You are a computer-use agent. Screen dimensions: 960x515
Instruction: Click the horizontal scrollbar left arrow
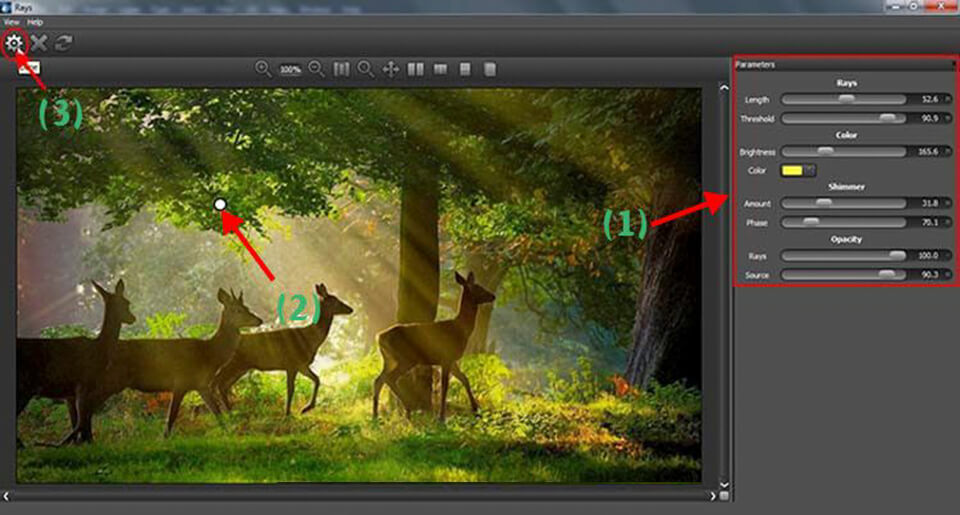click(6, 496)
